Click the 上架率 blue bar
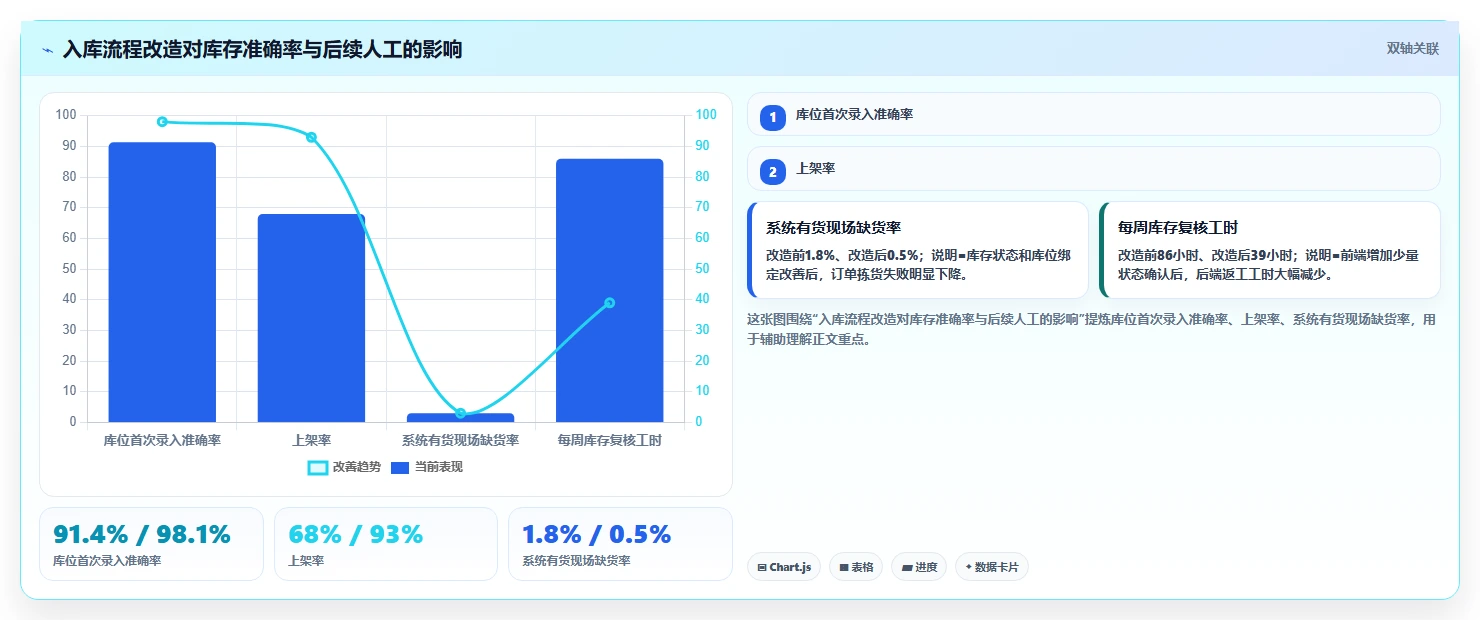The width and height of the screenshot is (1480, 620). tap(311, 318)
